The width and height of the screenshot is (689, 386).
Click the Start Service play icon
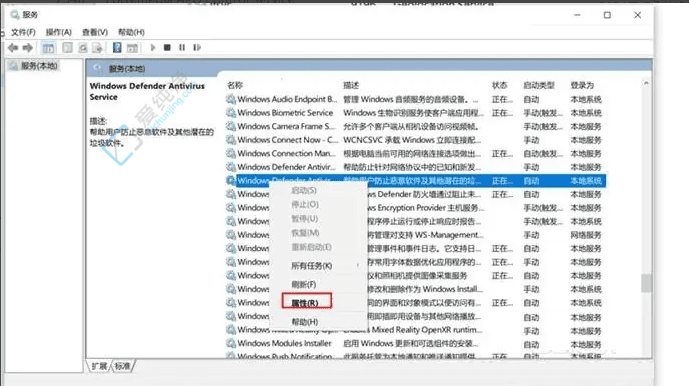[x=152, y=47]
